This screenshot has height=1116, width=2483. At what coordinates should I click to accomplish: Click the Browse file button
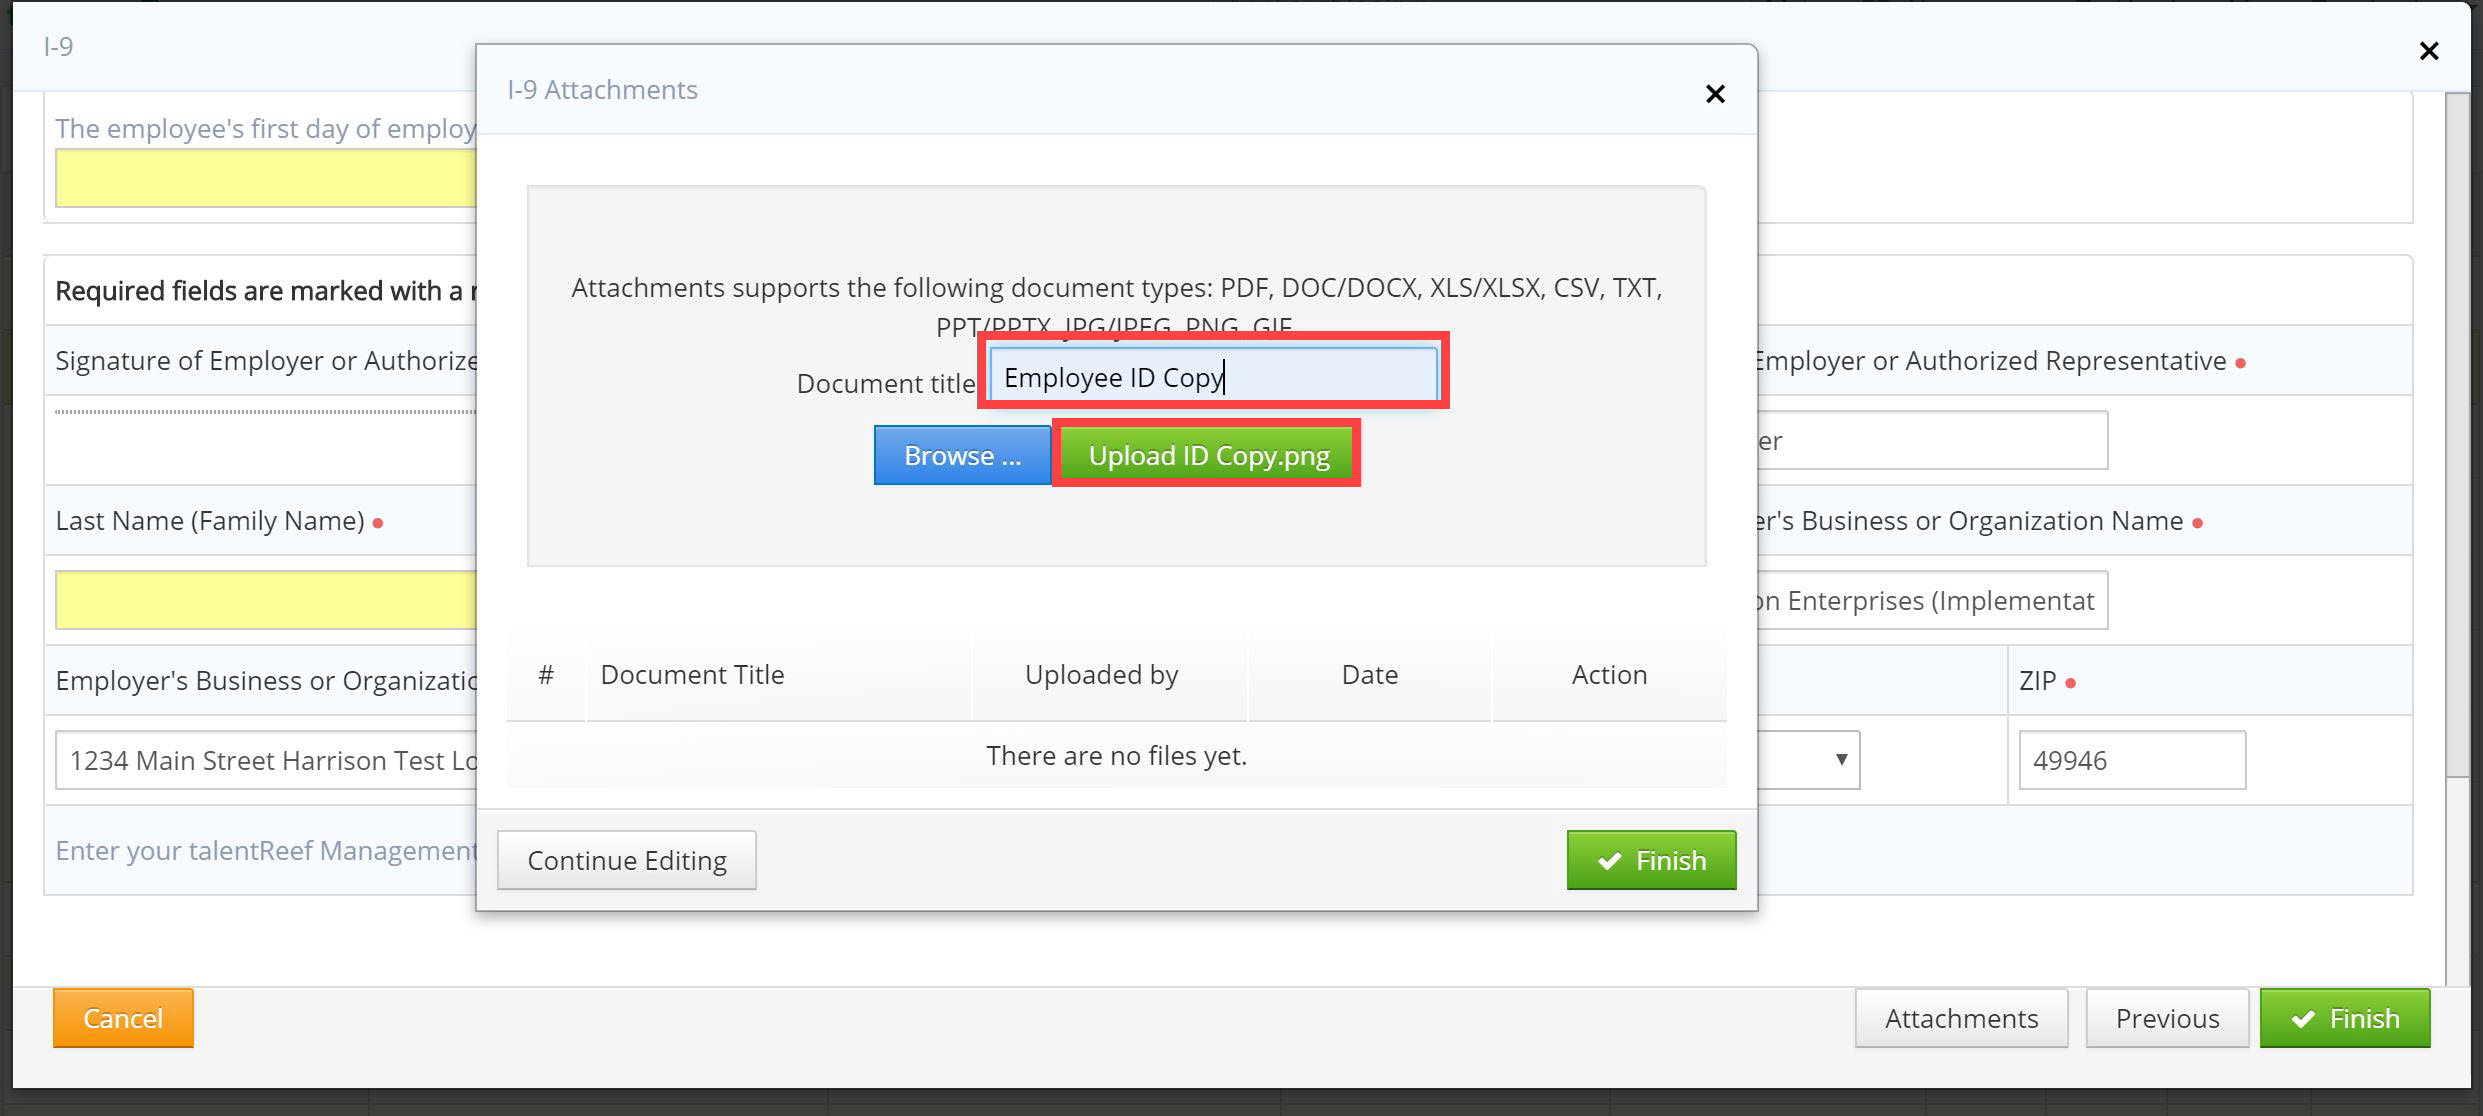[x=961, y=456]
